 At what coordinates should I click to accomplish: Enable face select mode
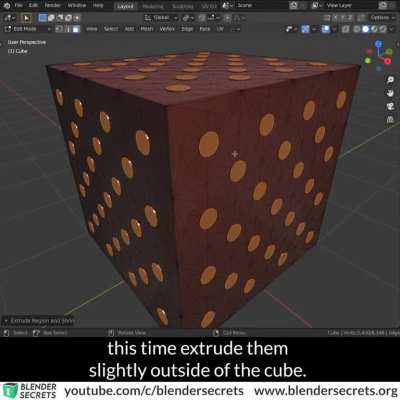[x=76, y=29]
